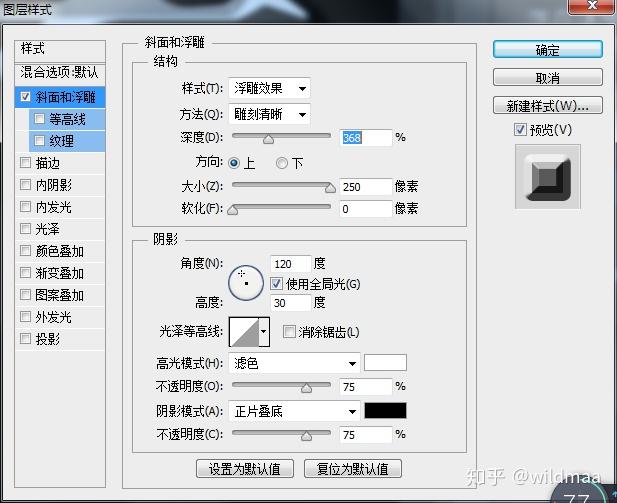Select direction 上 radio button
This screenshot has height=503, width=617.
[x=234, y=163]
